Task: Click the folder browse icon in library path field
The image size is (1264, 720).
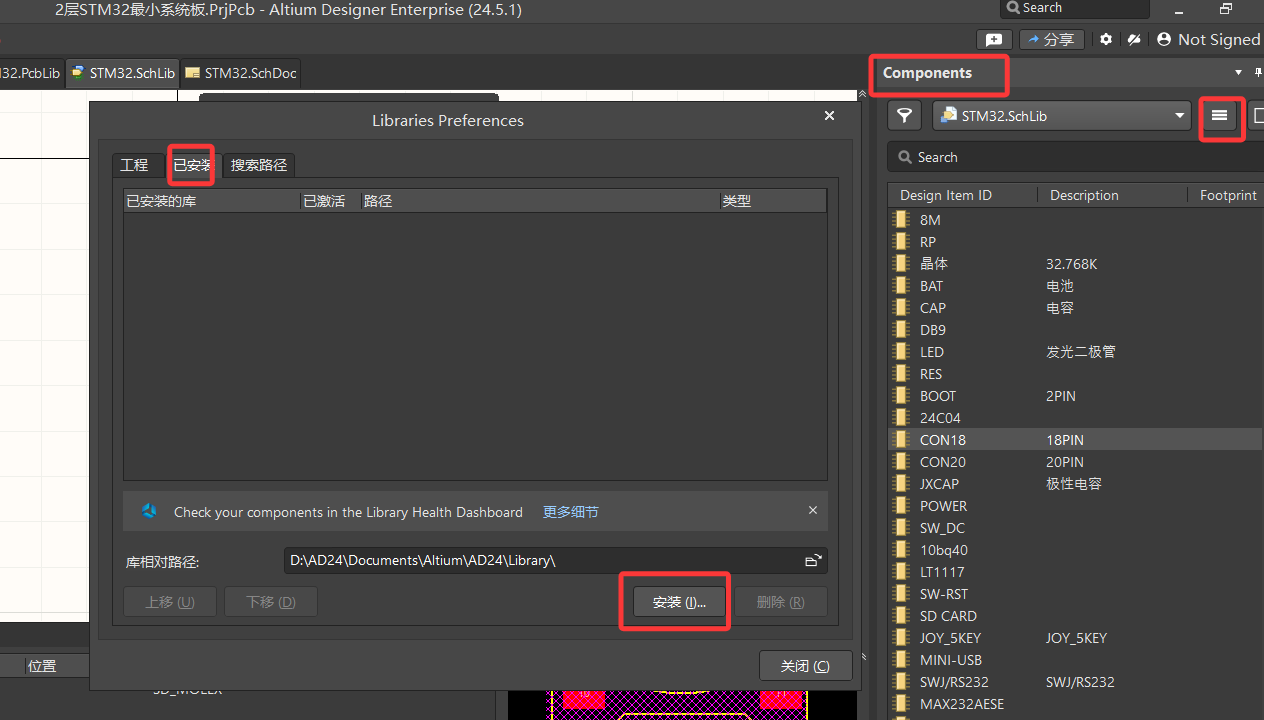Action: point(813,560)
